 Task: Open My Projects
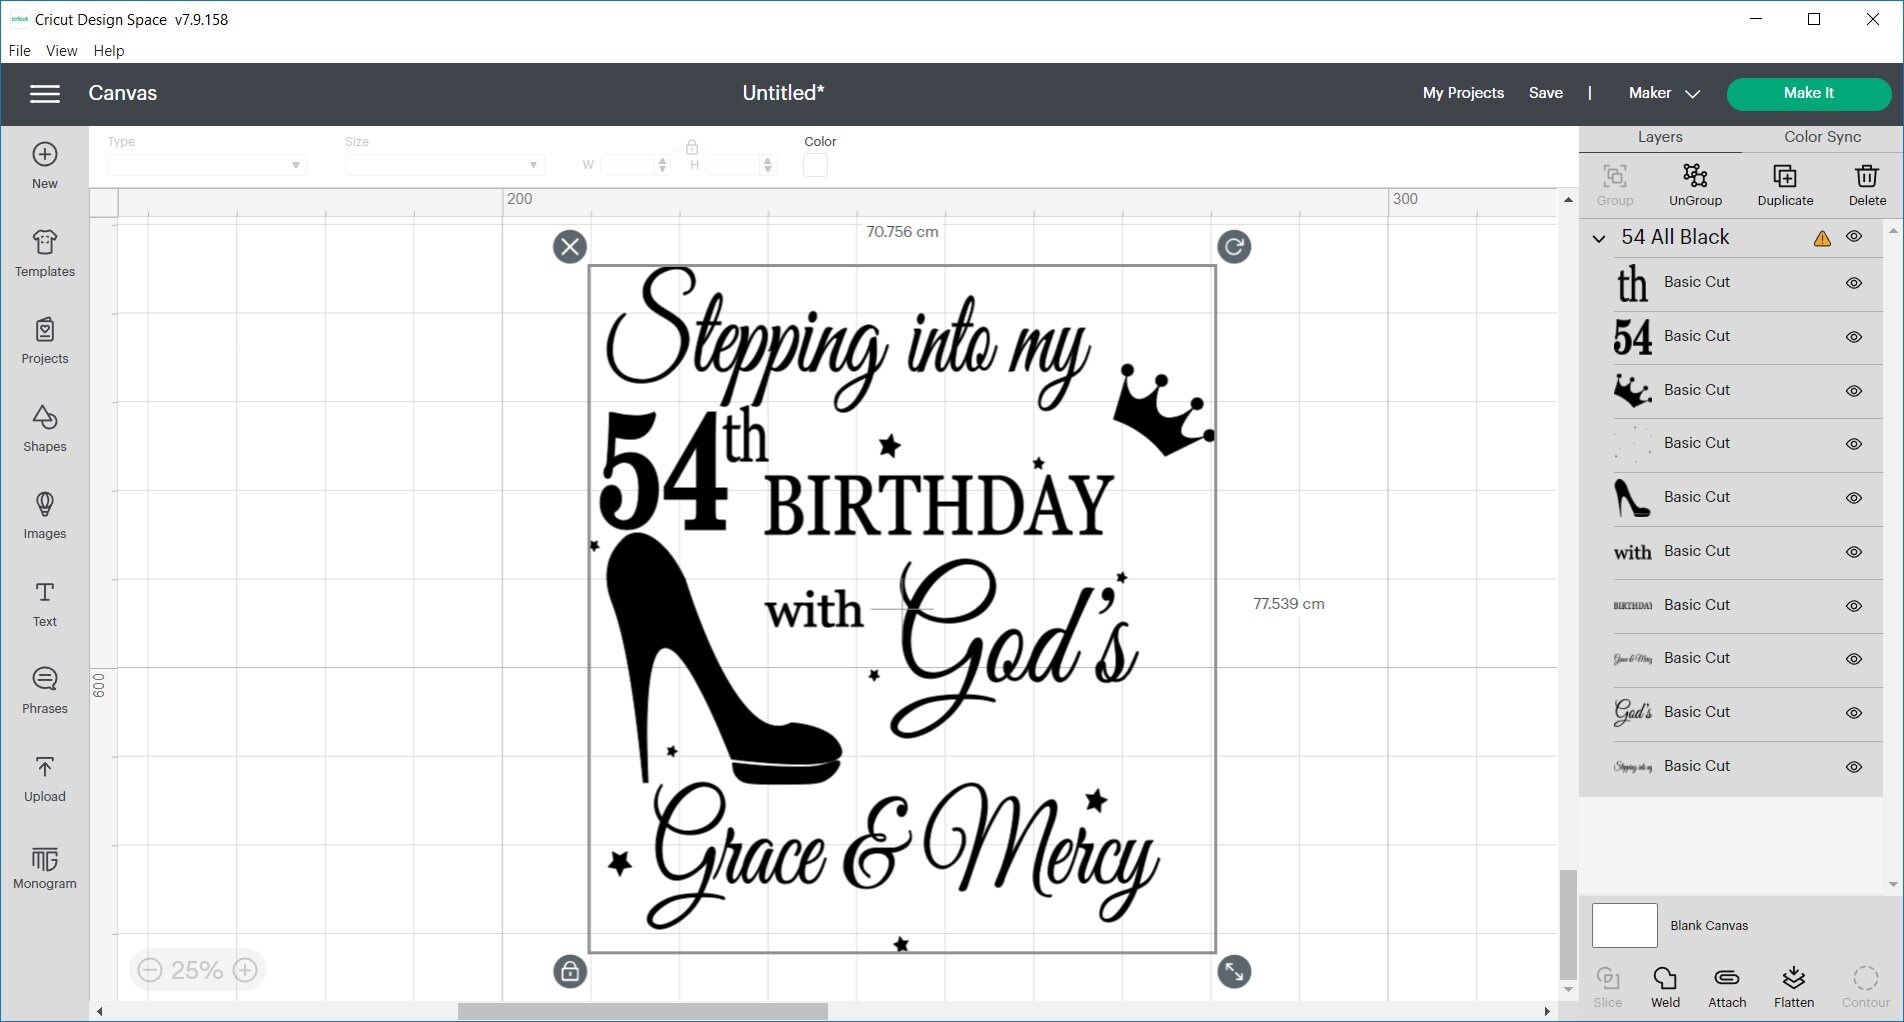1462,93
